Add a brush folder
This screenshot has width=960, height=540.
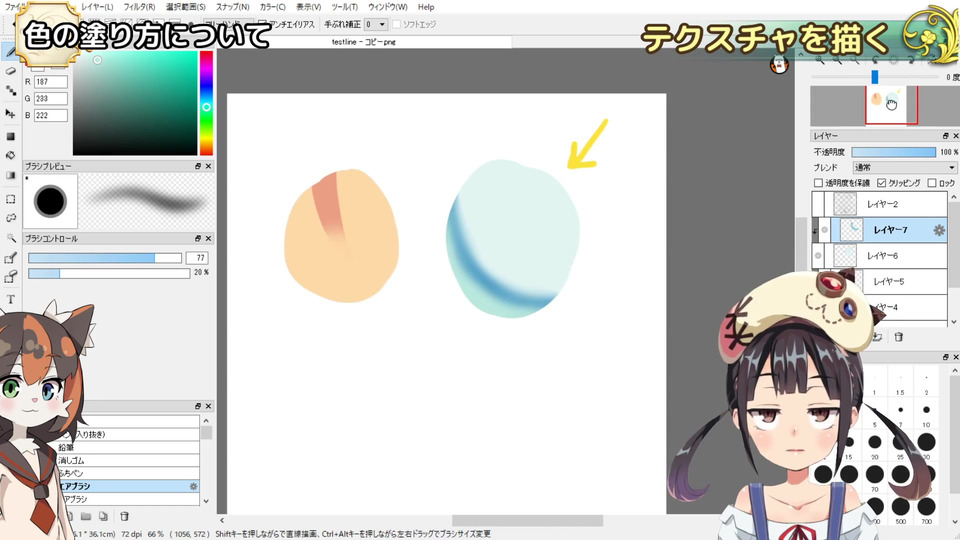click(86, 516)
